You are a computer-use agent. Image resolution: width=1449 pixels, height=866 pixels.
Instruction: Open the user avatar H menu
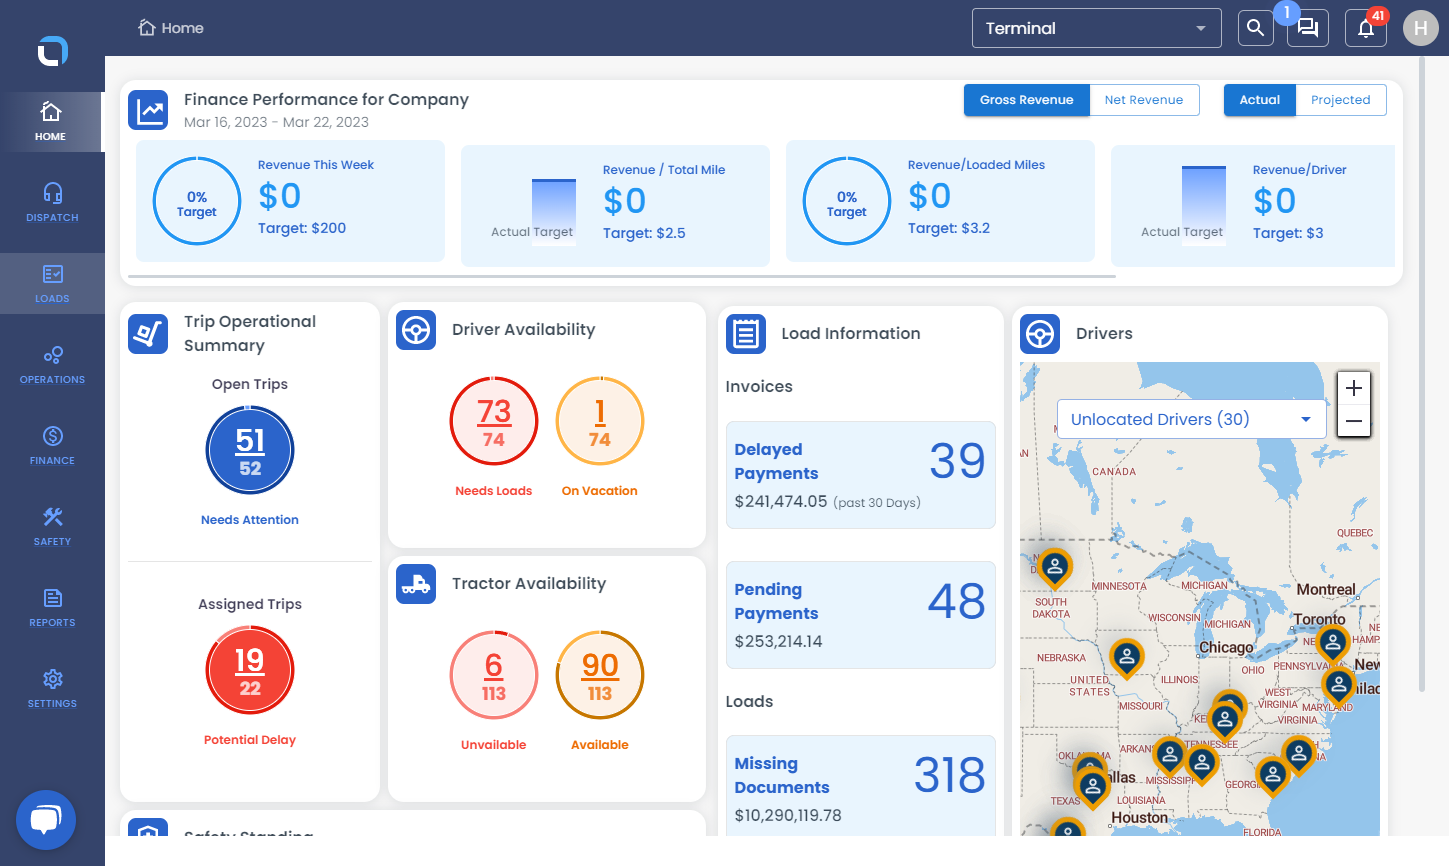1421,28
